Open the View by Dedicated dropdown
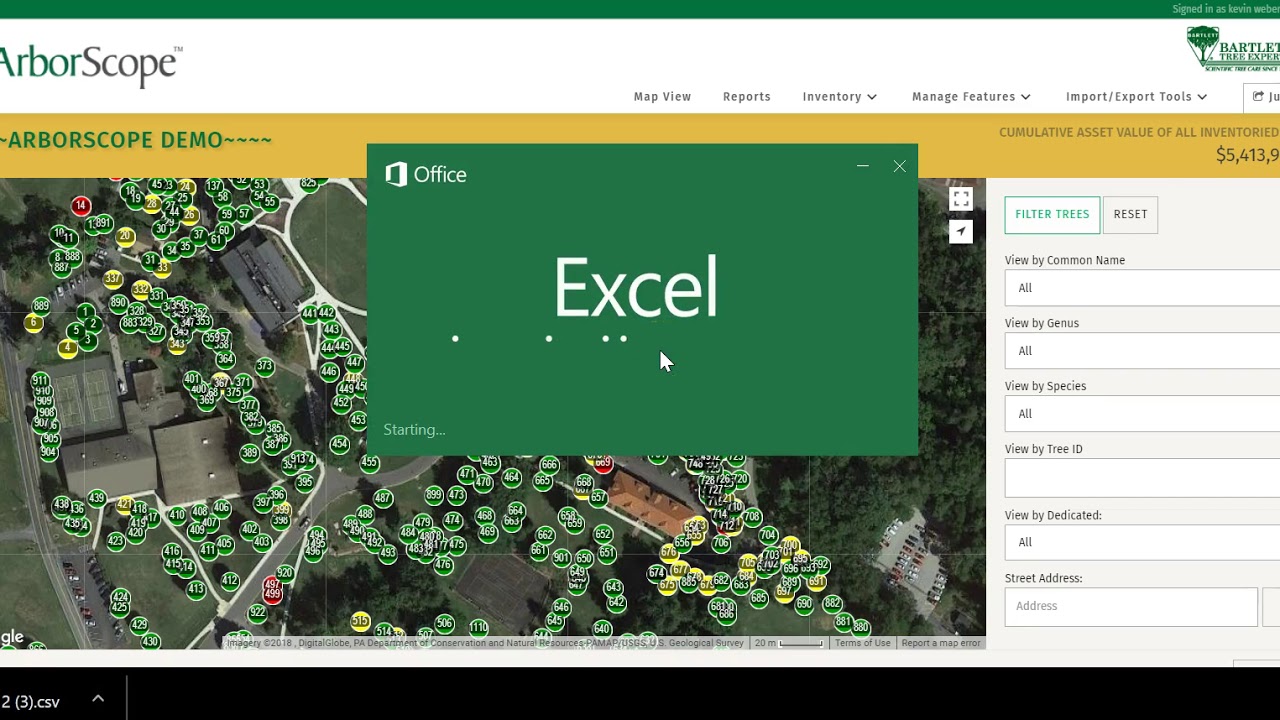 pos(1142,542)
